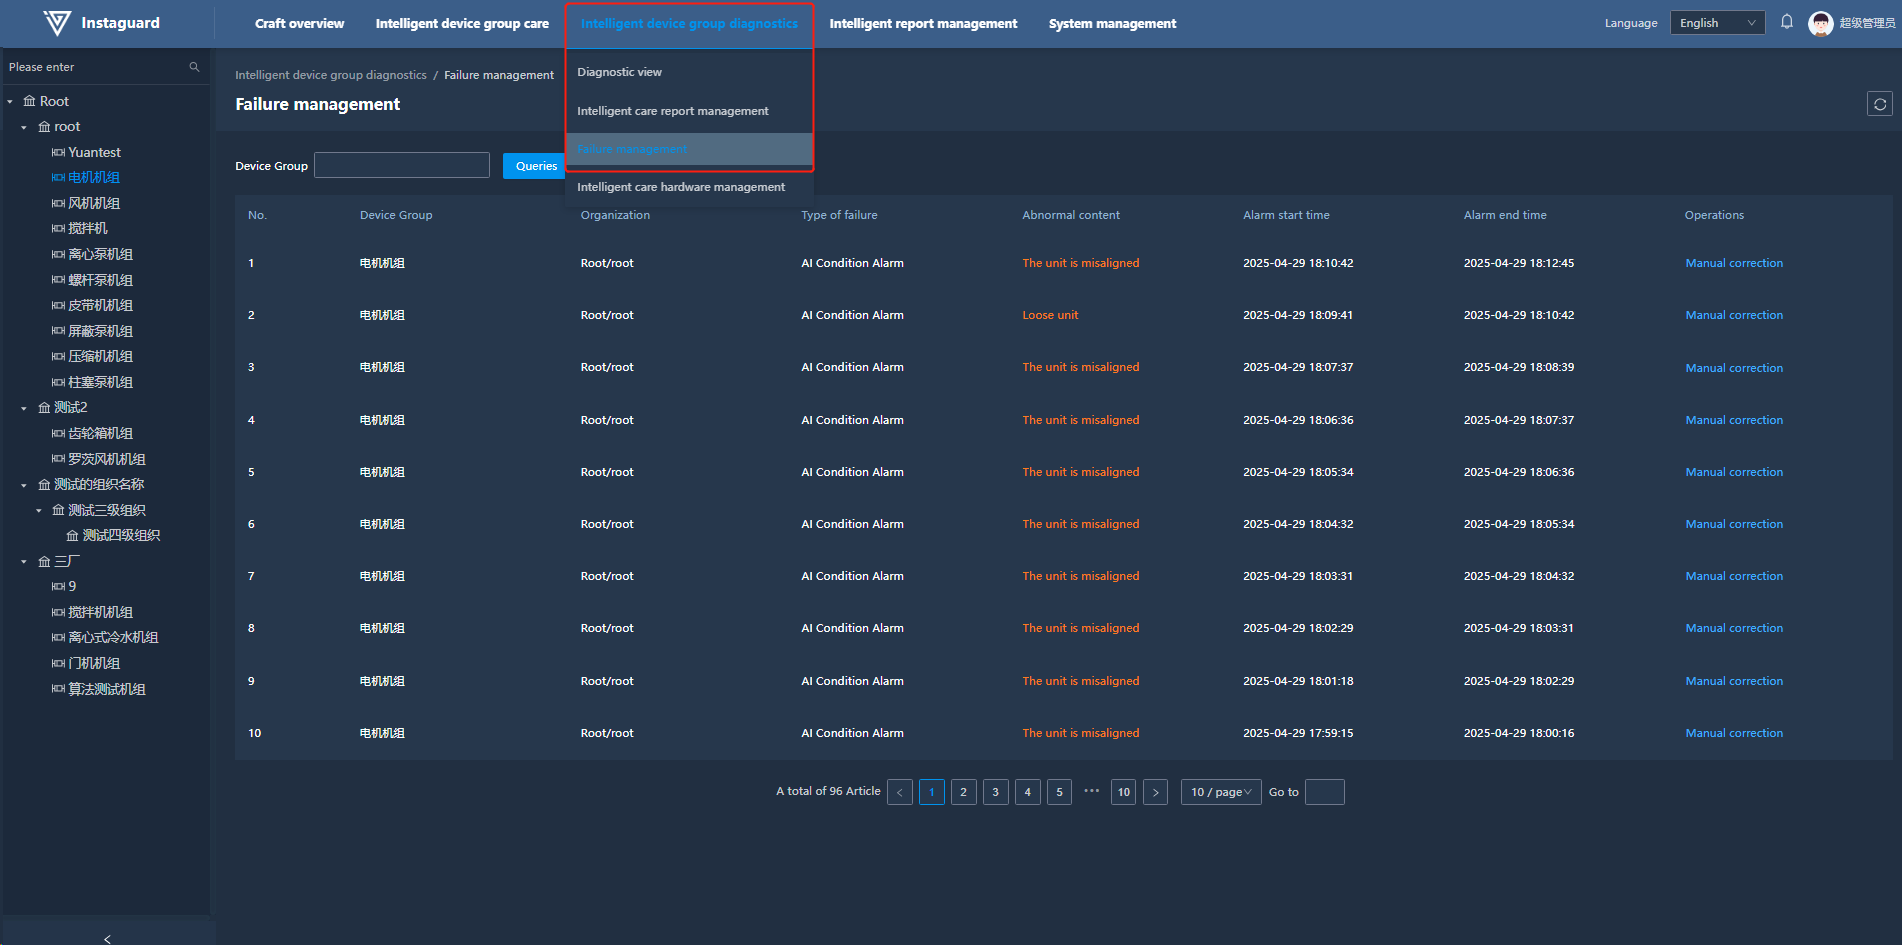
Task: Open the Language dropdown showing English
Action: click(x=1716, y=23)
